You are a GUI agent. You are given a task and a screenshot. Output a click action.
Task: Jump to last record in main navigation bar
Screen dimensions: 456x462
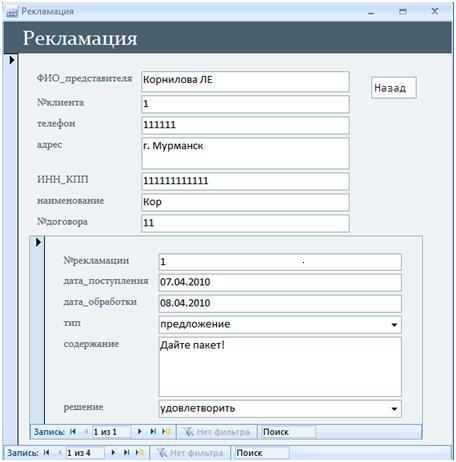click(x=126, y=452)
